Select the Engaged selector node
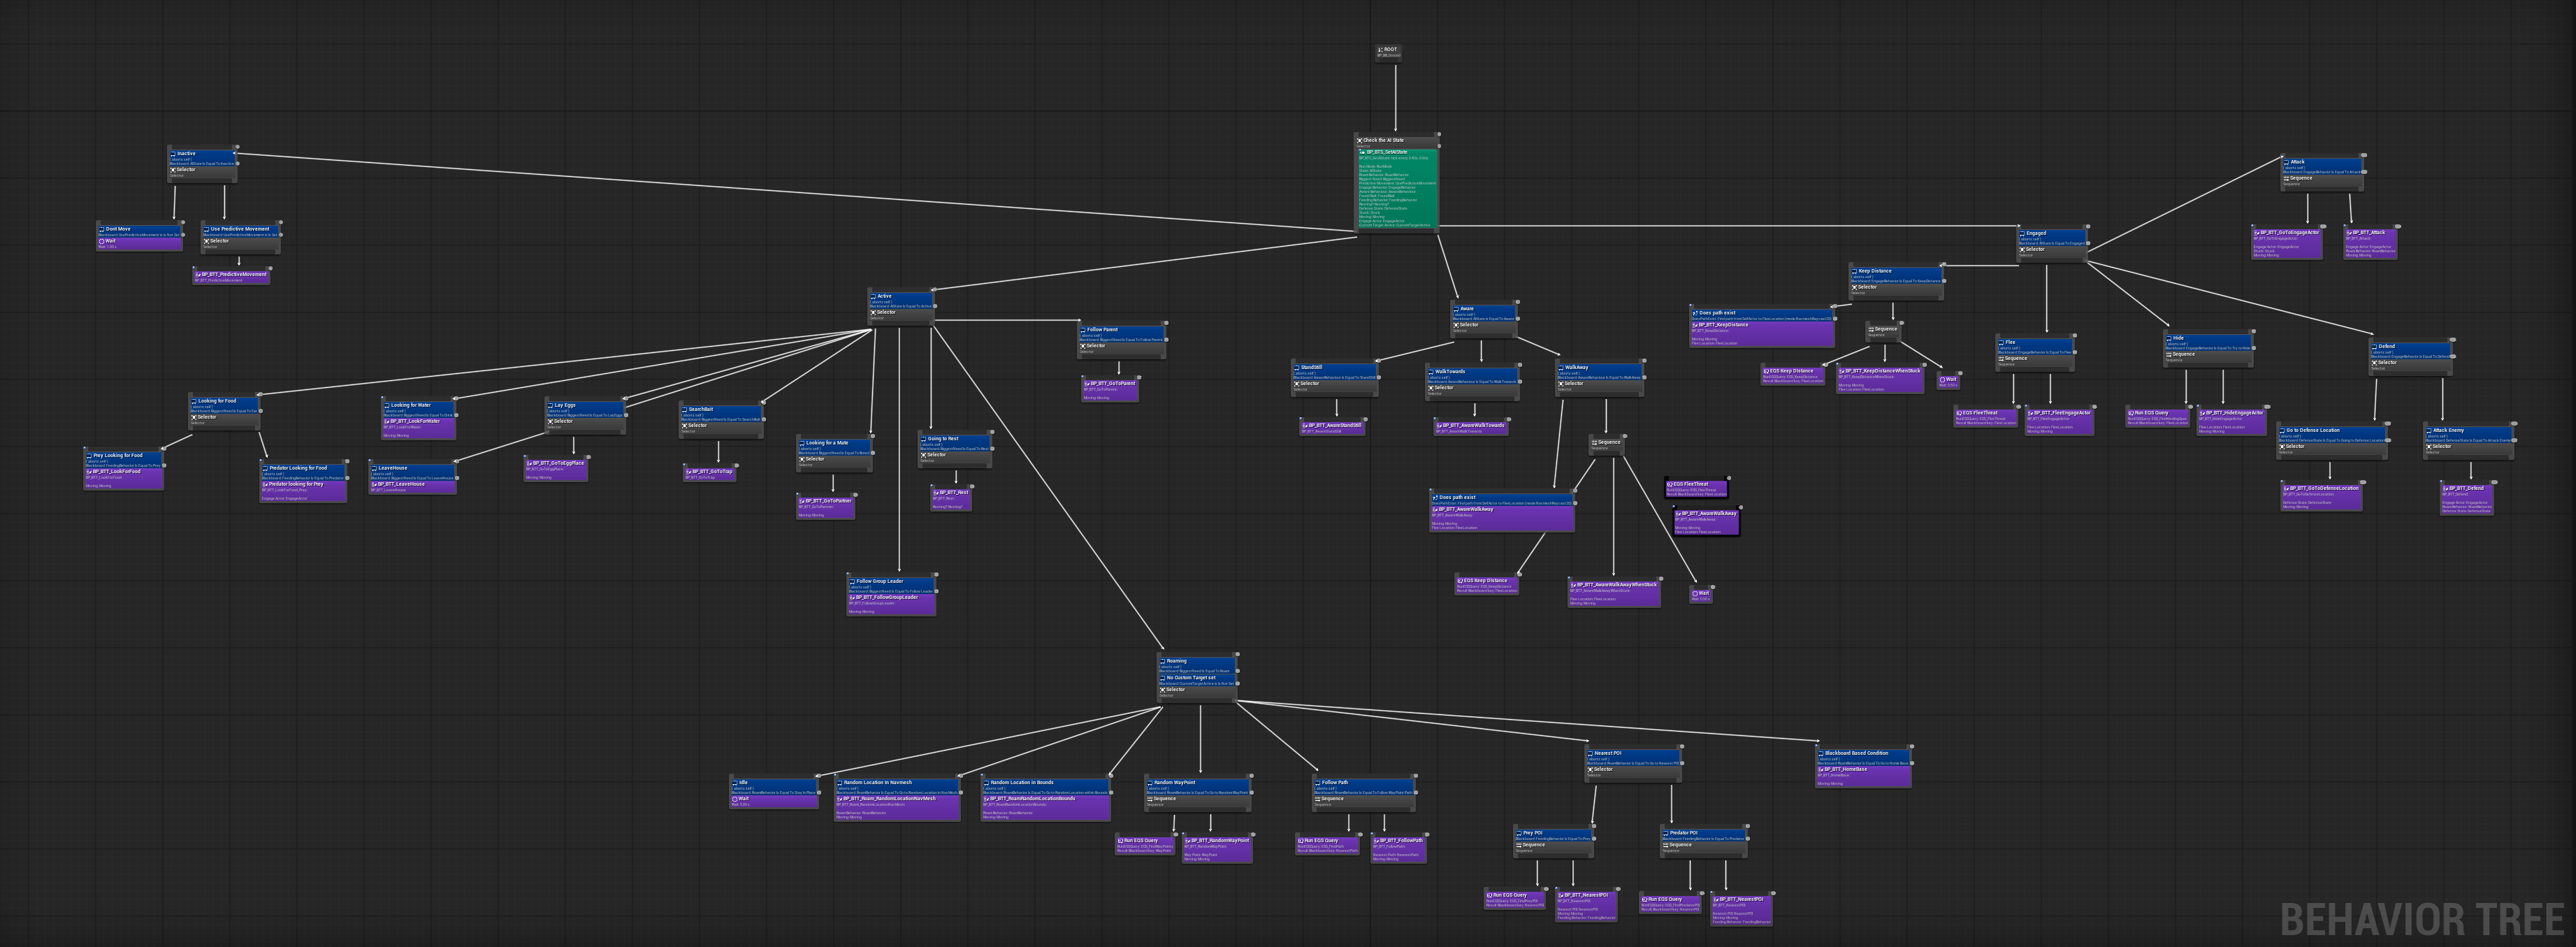This screenshot has width=2576, height=947. pyautogui.click(x=2052, y=245)
